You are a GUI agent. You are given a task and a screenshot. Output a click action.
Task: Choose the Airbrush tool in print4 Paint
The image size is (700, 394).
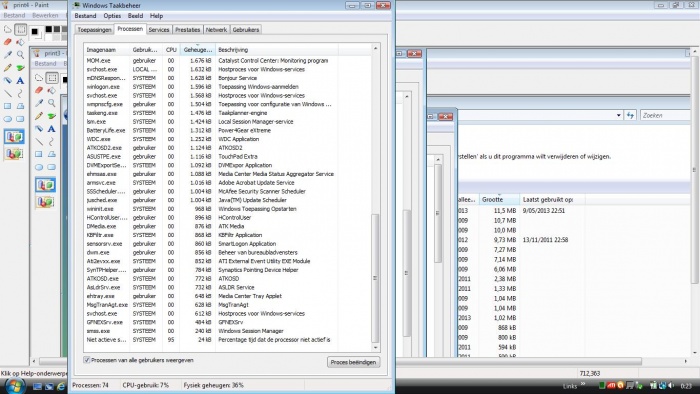[8, 81]
